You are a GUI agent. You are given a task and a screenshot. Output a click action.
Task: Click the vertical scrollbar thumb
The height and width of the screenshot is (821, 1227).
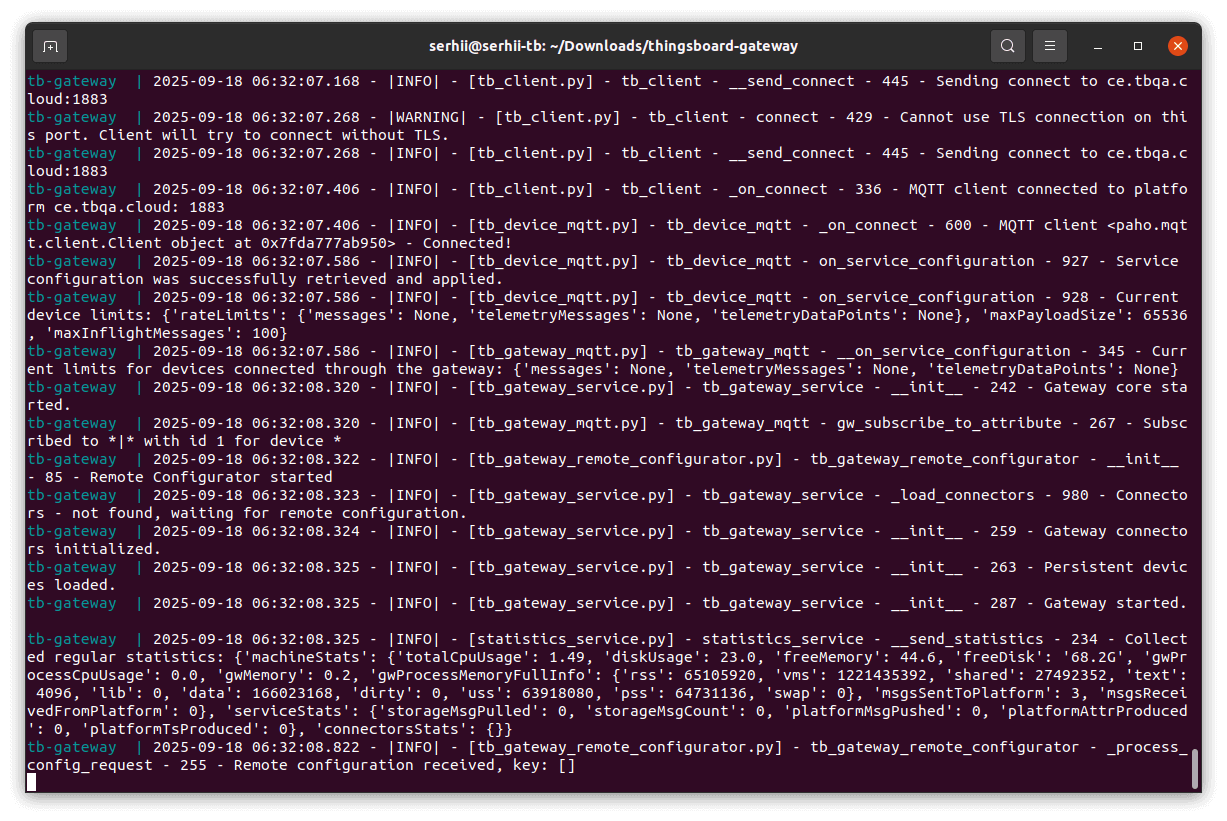1194,768
